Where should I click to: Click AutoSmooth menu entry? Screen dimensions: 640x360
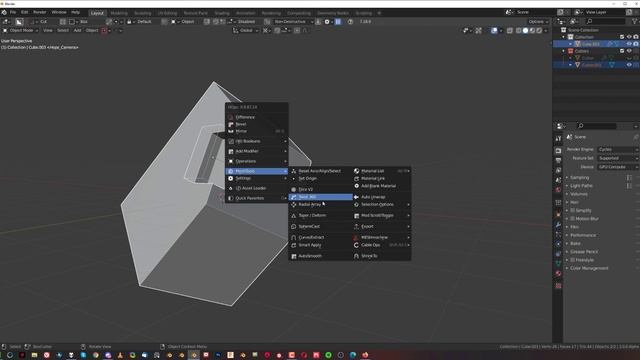click(320, 256)
